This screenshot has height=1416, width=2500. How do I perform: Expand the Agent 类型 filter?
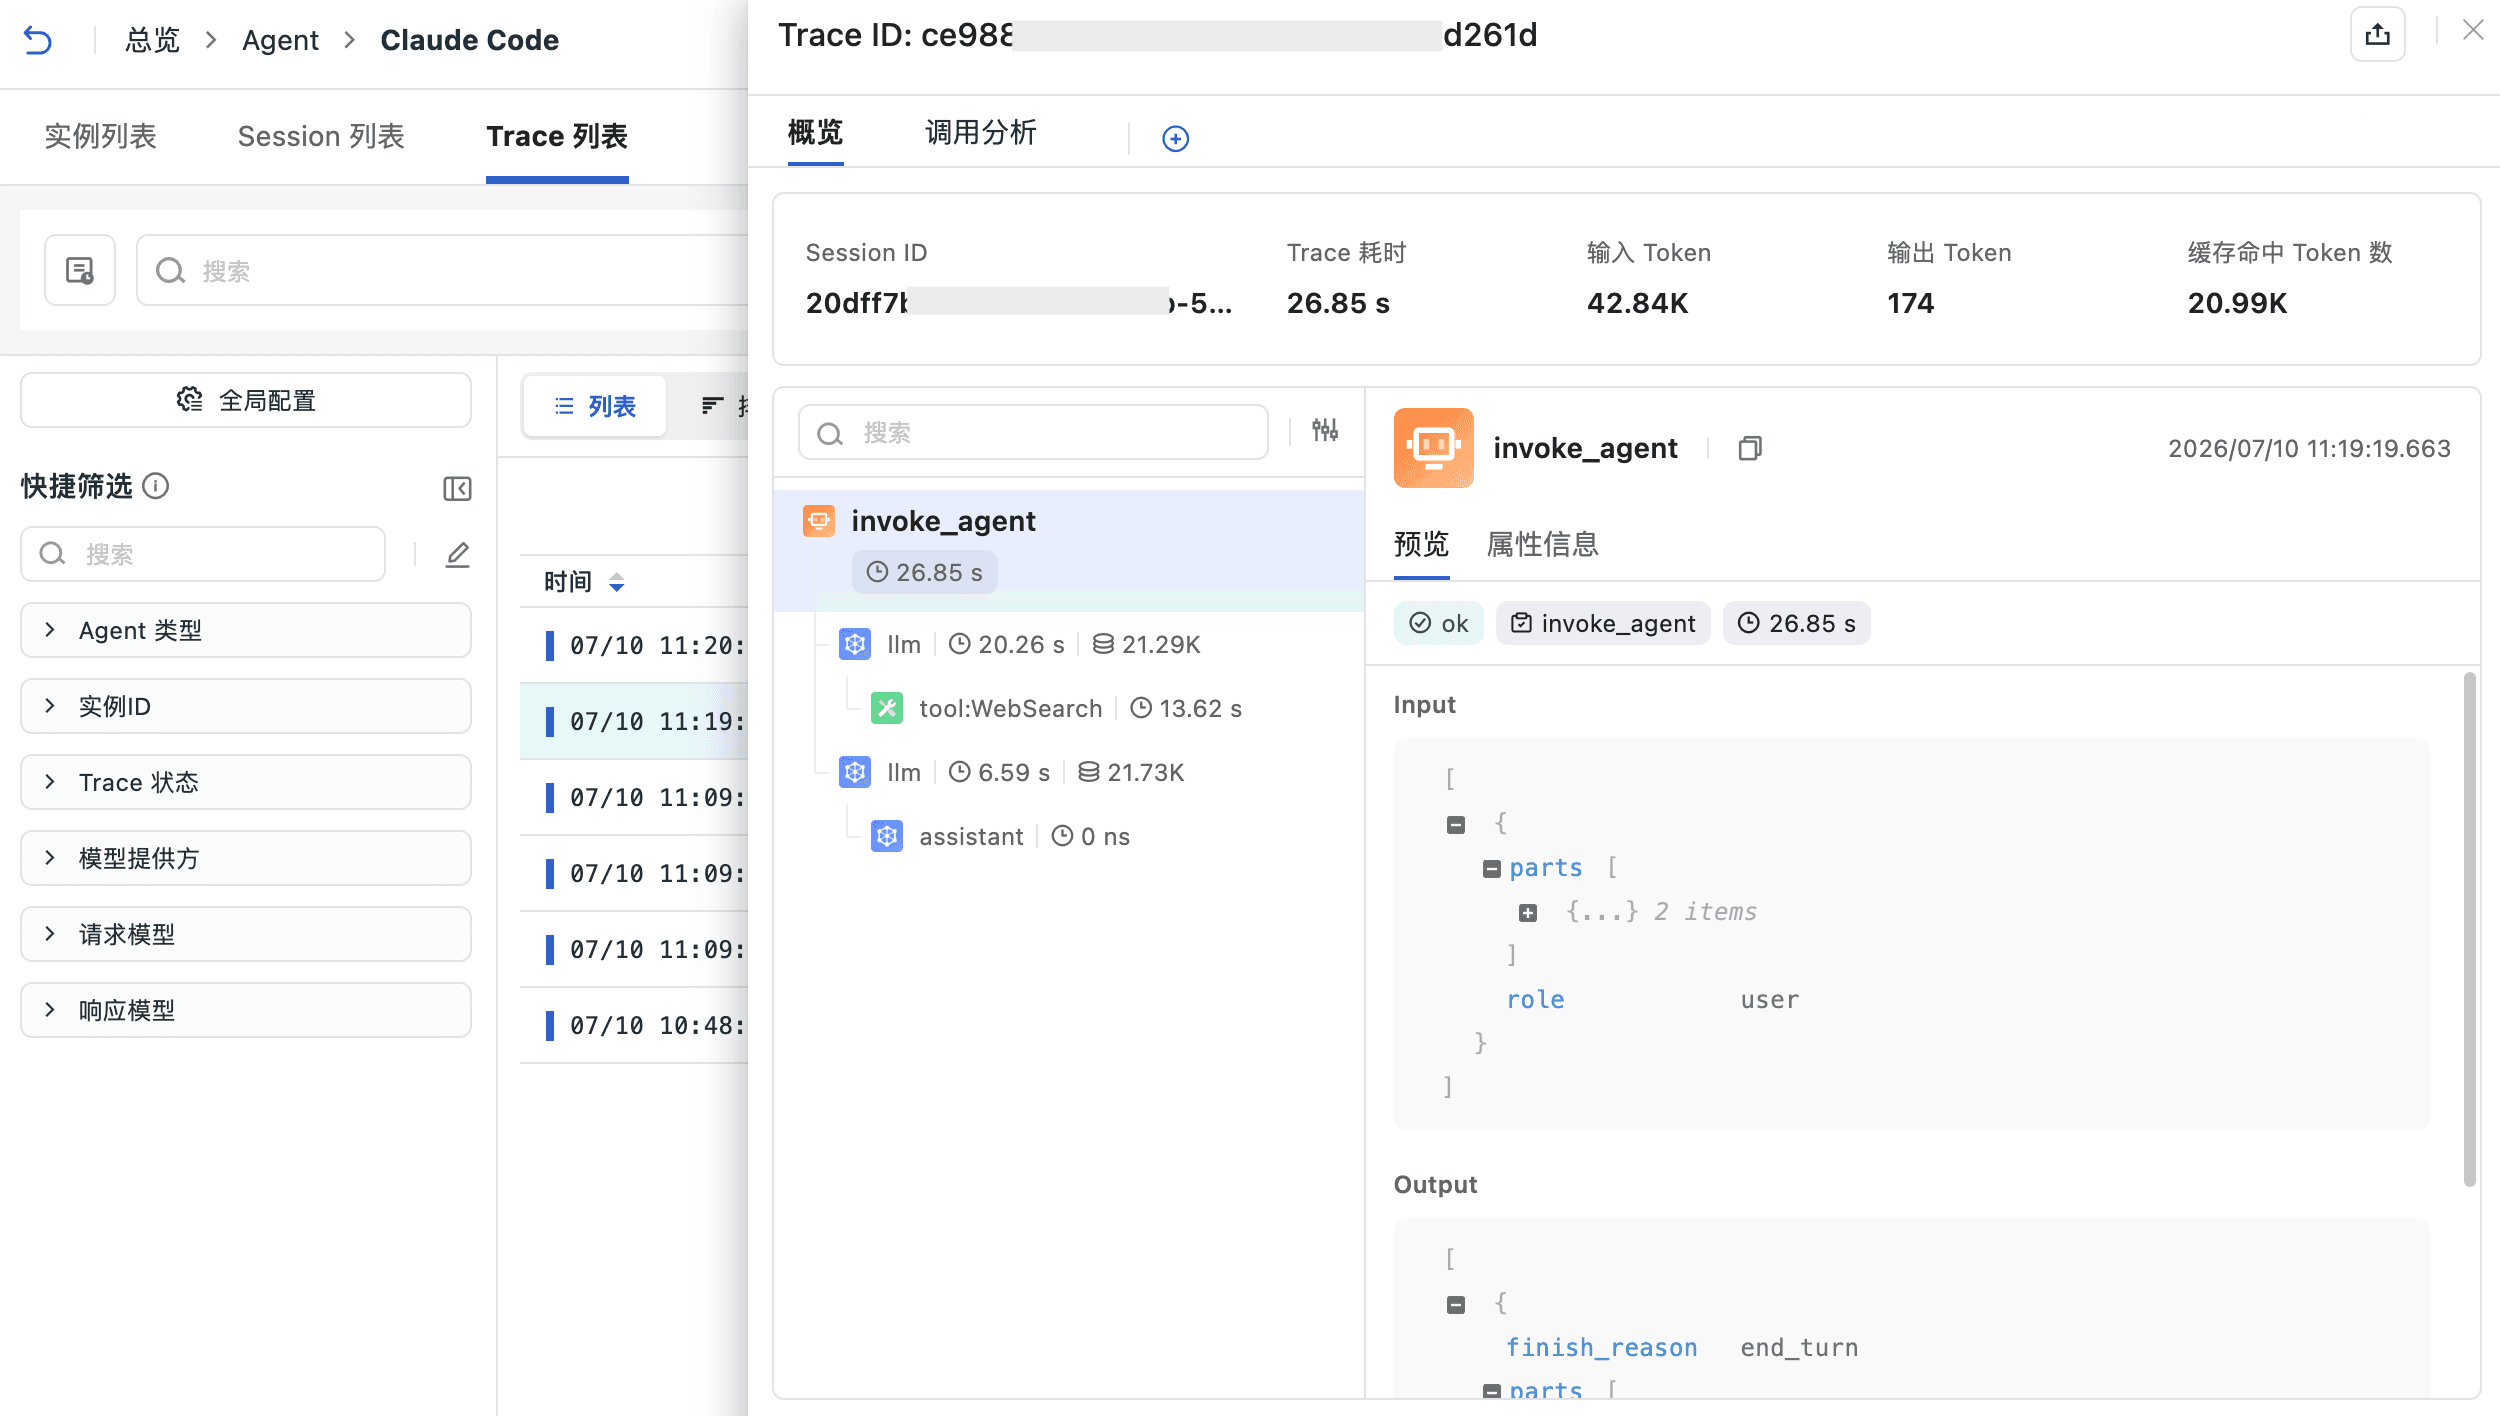click(x=245, y=630)
